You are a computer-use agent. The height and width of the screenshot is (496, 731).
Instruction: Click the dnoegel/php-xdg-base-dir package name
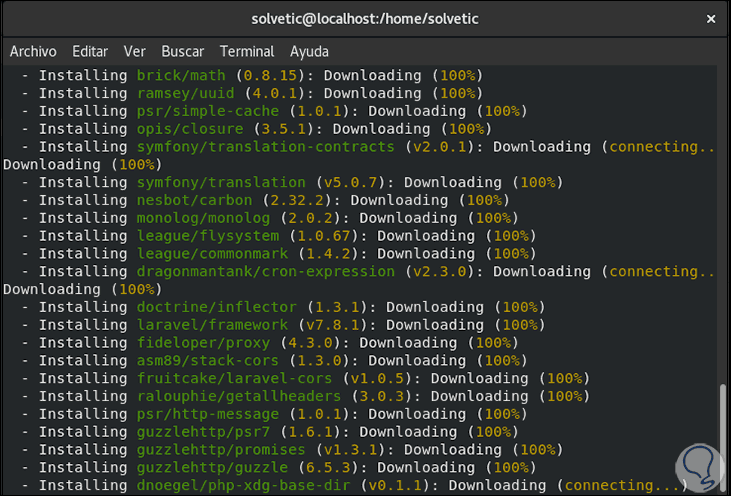point(243,485)
